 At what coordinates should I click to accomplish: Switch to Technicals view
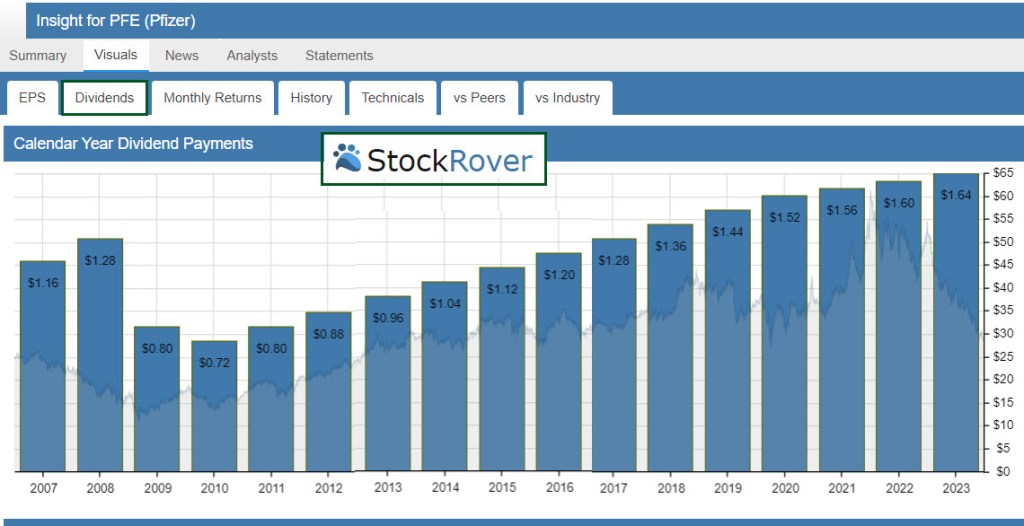coord(393,98)
